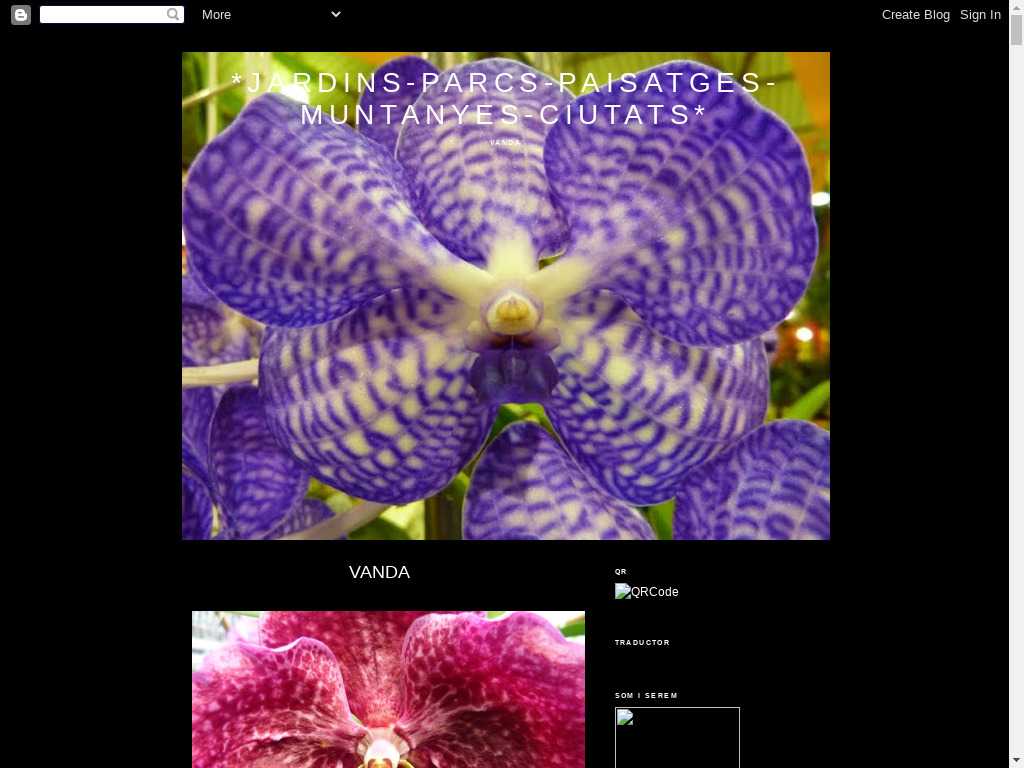Focus the Blogger search input field
The image size is (1024, 768).
click(x=102, y=15)
